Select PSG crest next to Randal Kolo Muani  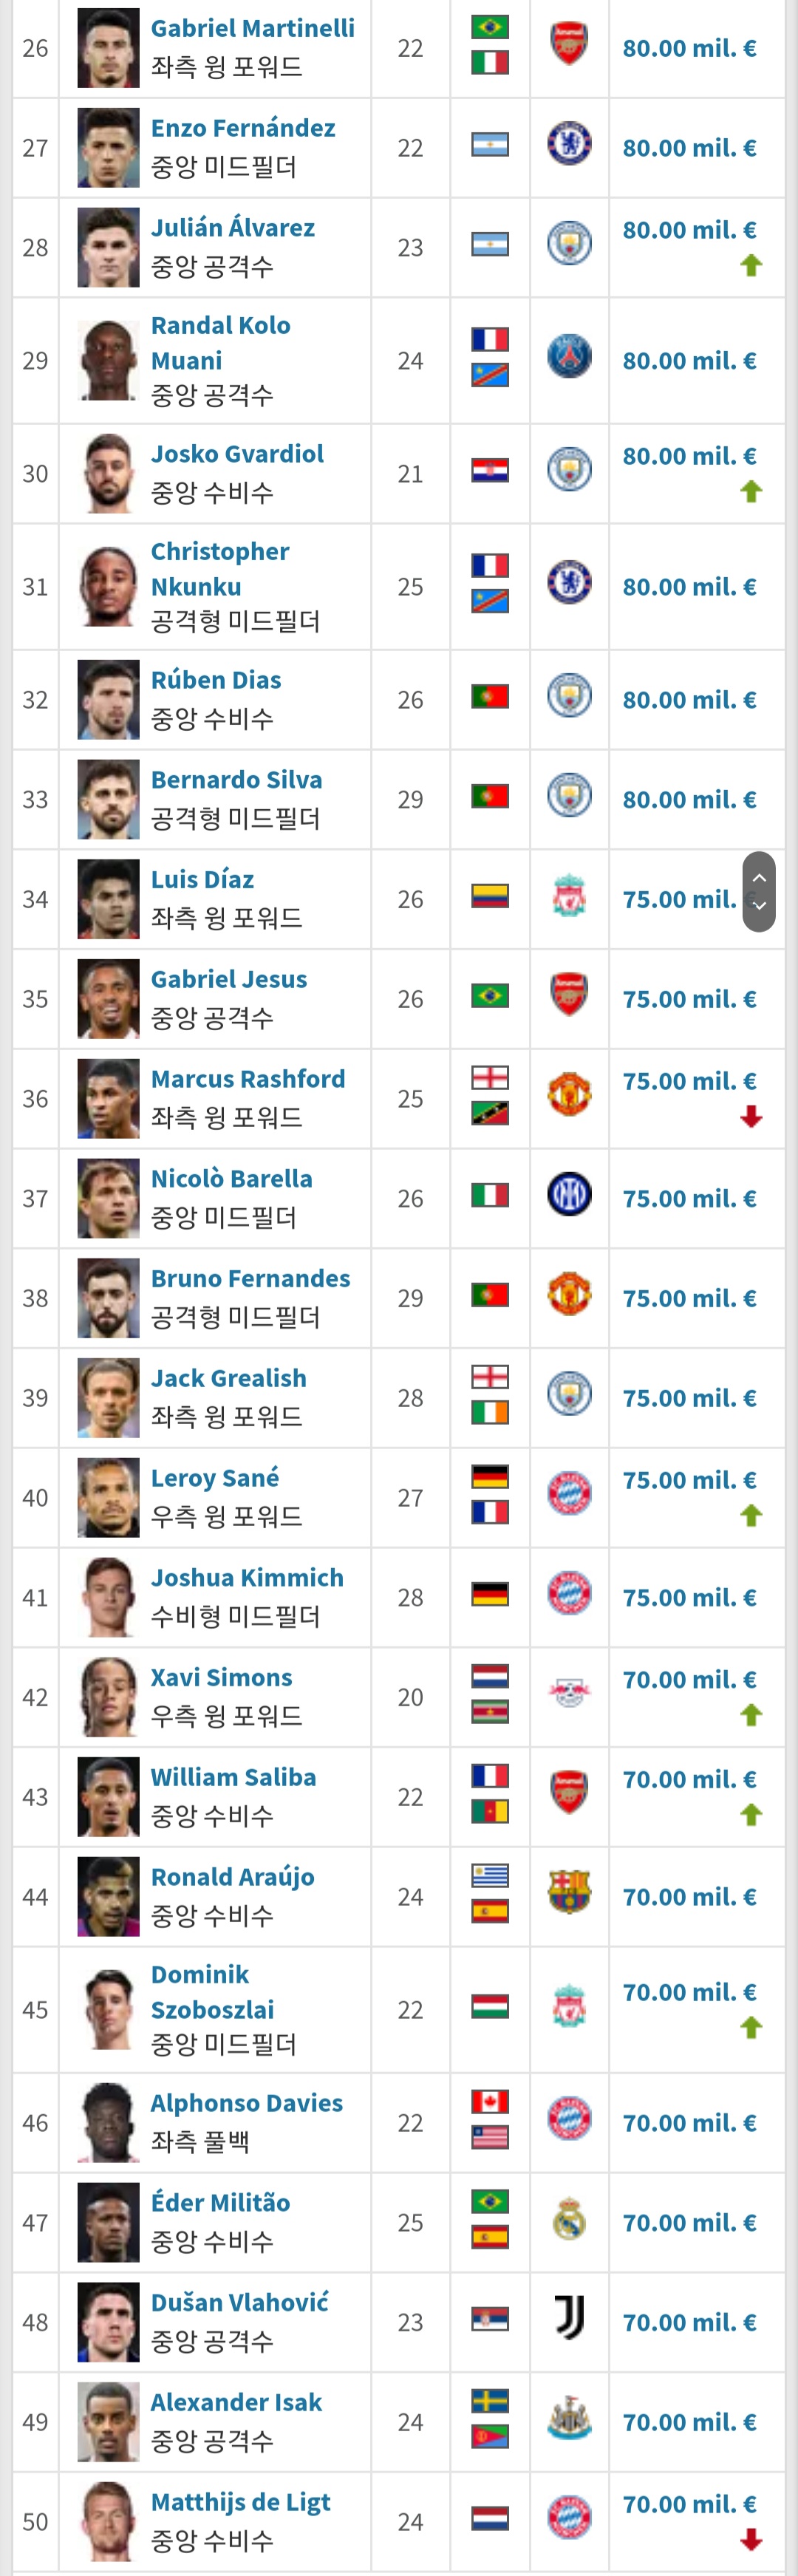pos(569,357)
